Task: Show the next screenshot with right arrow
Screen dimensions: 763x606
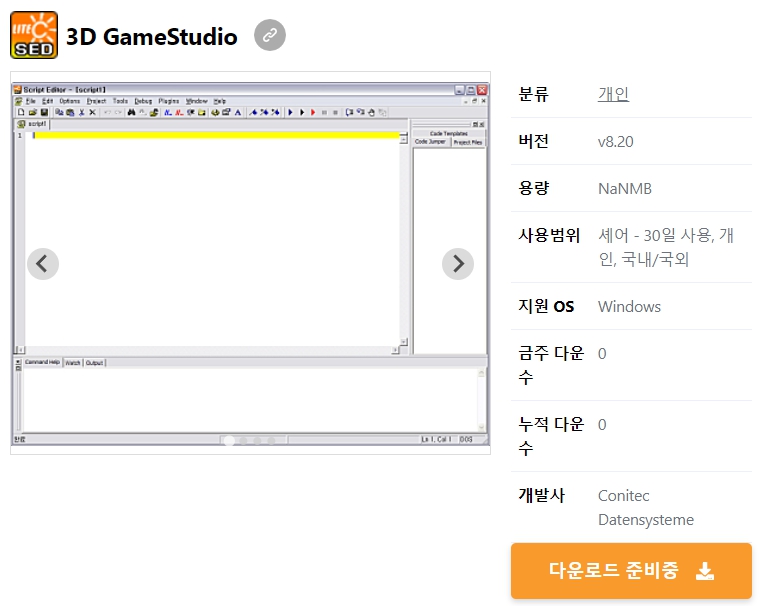Action: pyautogui.click(x=457, y=264)
